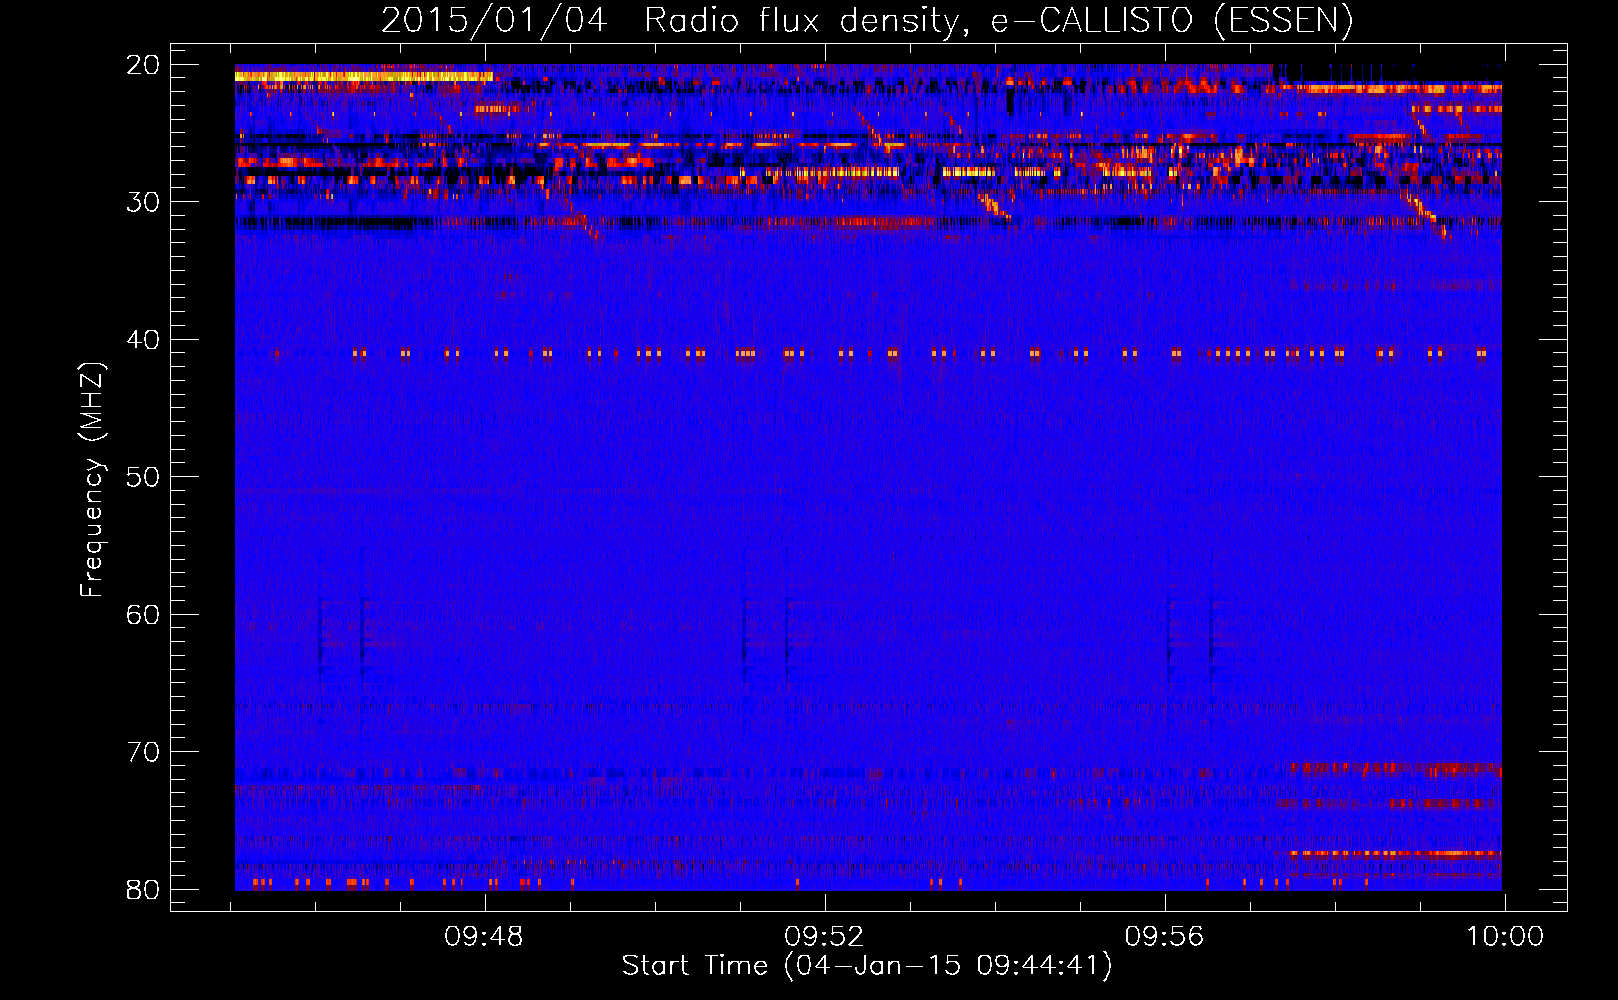Click the 40 MHz frequency tick label

point(143,340)
